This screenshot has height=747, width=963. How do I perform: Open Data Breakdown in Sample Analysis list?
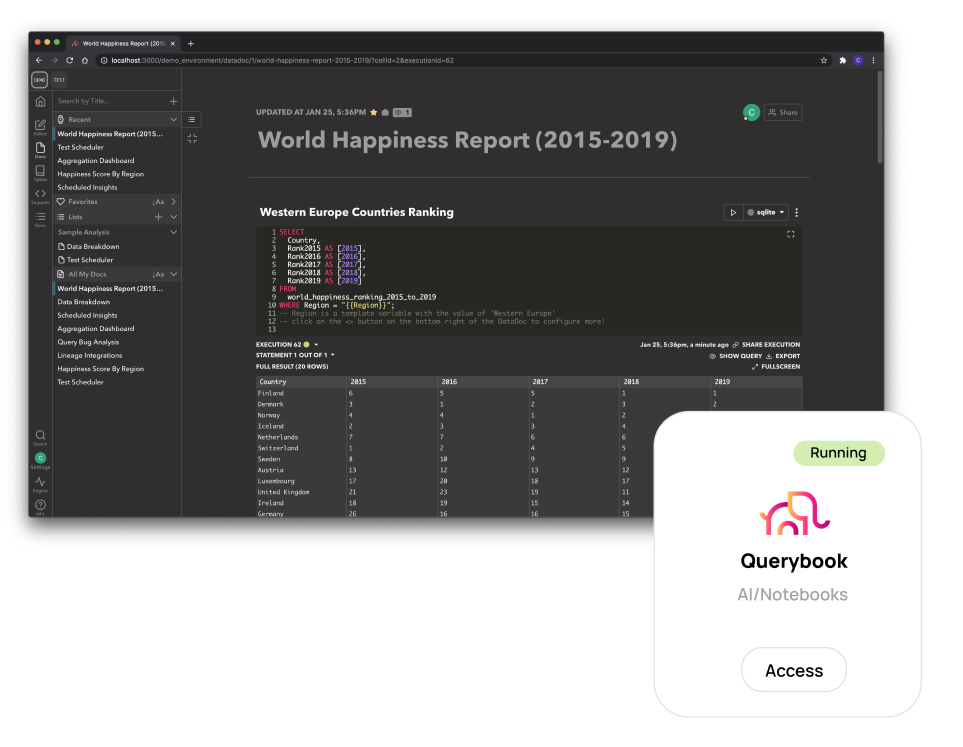88,246
